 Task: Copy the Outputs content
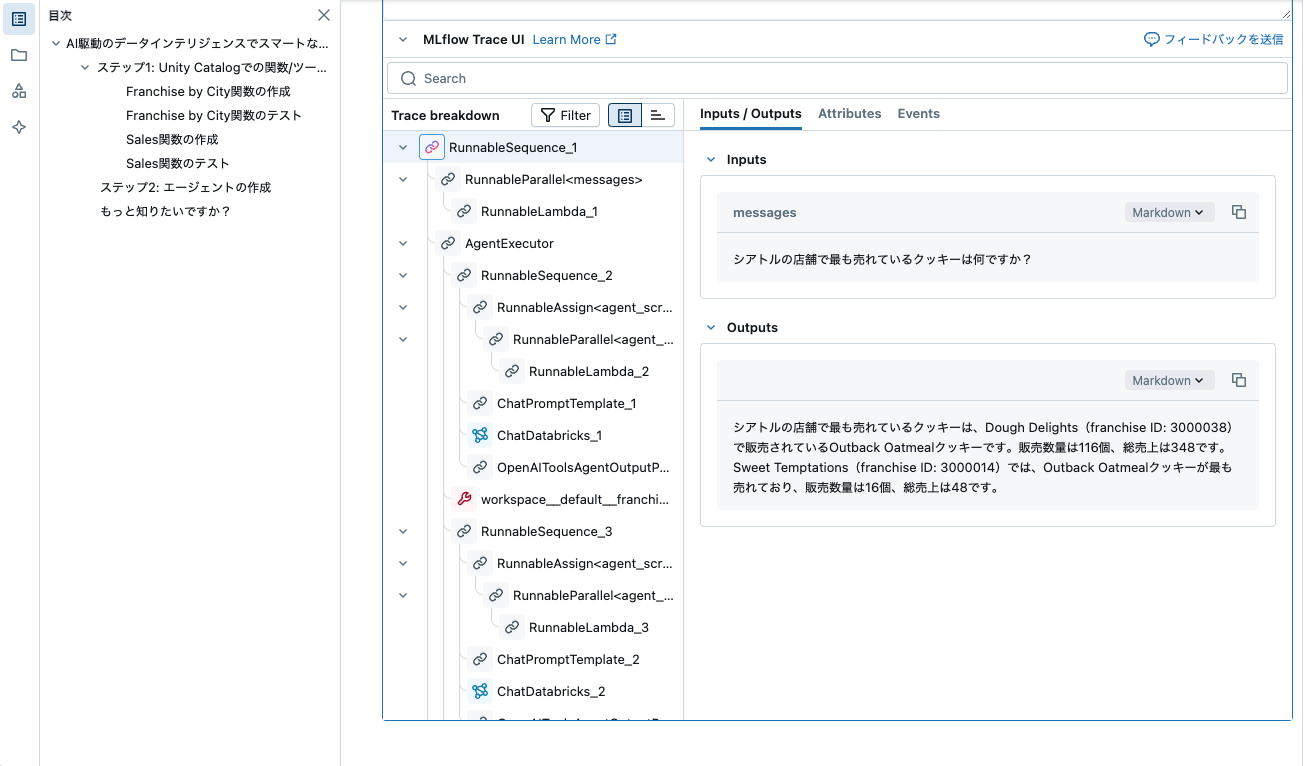point(1239,380)
